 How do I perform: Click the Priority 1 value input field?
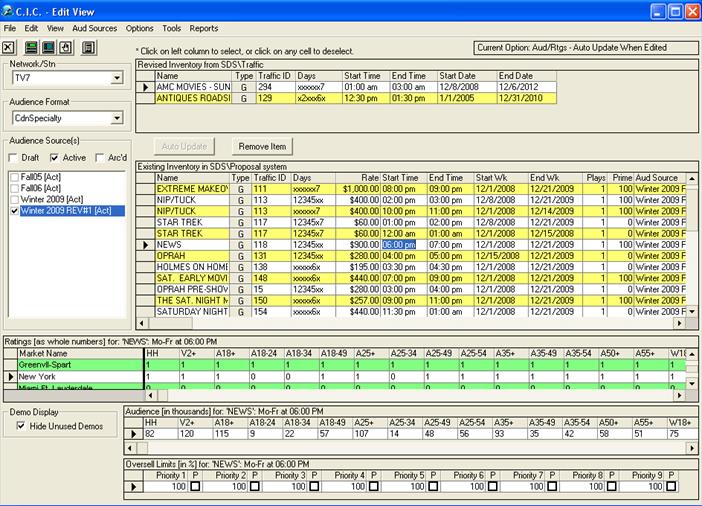165,487
